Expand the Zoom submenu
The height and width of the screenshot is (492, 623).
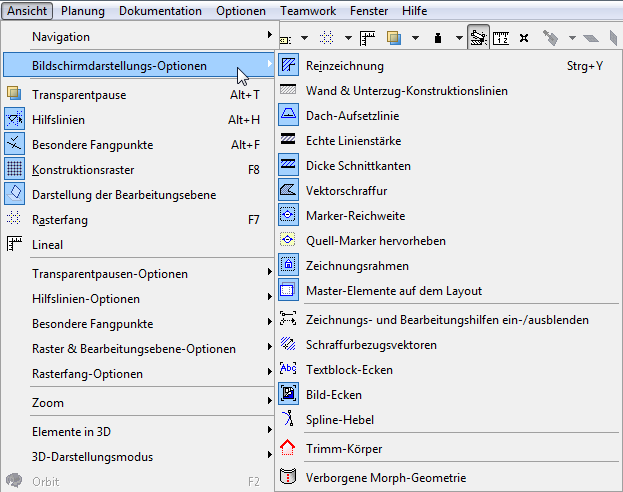[138, 403]
